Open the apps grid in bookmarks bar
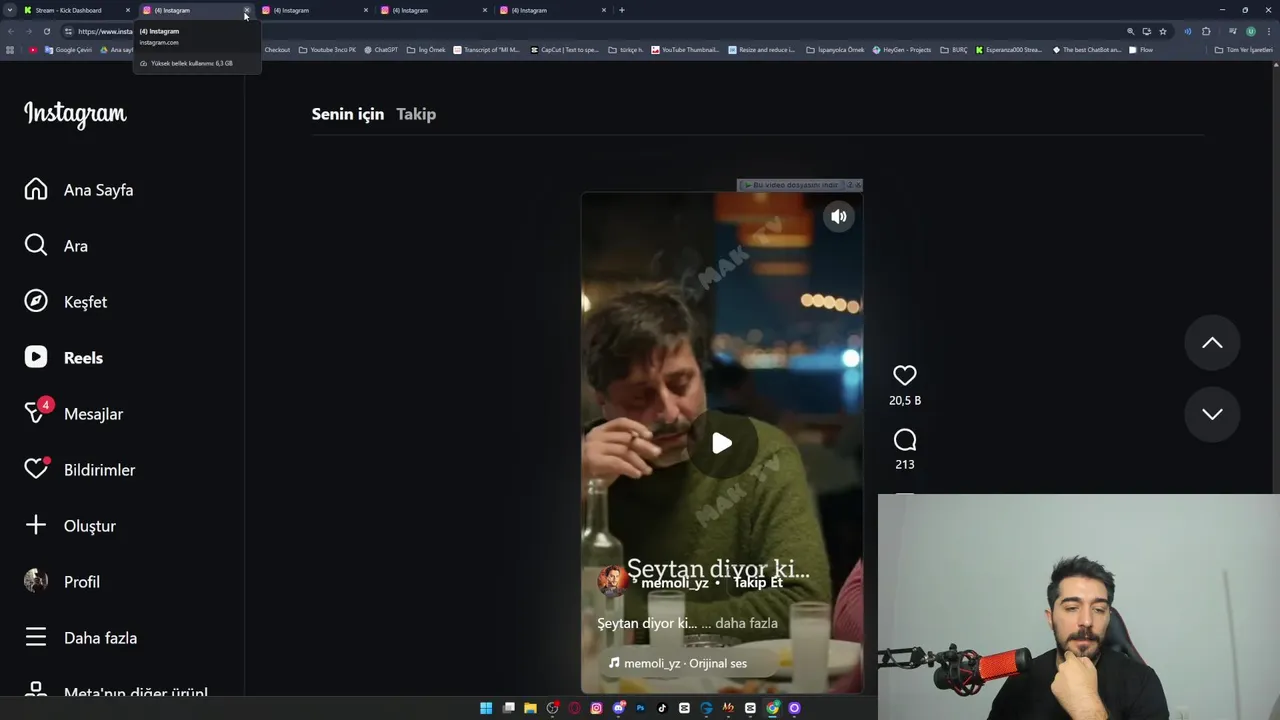The height and width of the screenshot is (720, 1280). 10,49
